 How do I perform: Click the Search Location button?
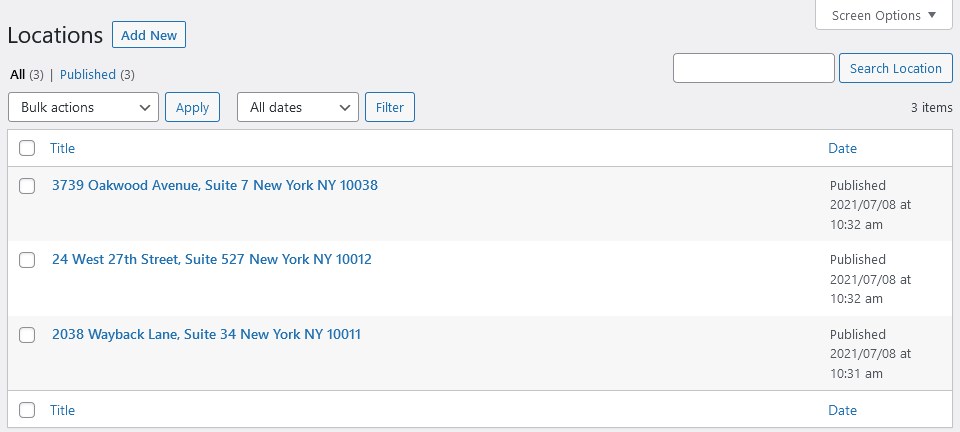click(x=896, y=68)
